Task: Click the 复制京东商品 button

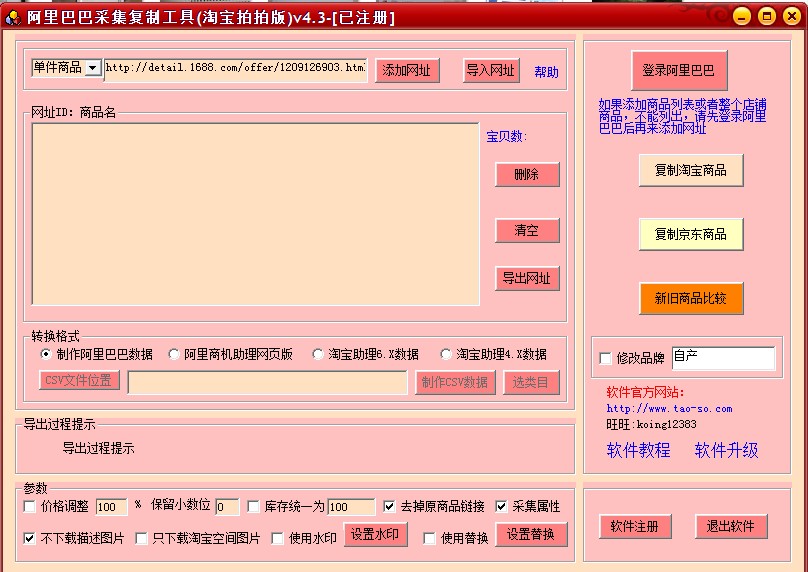Action: point(691,234)
